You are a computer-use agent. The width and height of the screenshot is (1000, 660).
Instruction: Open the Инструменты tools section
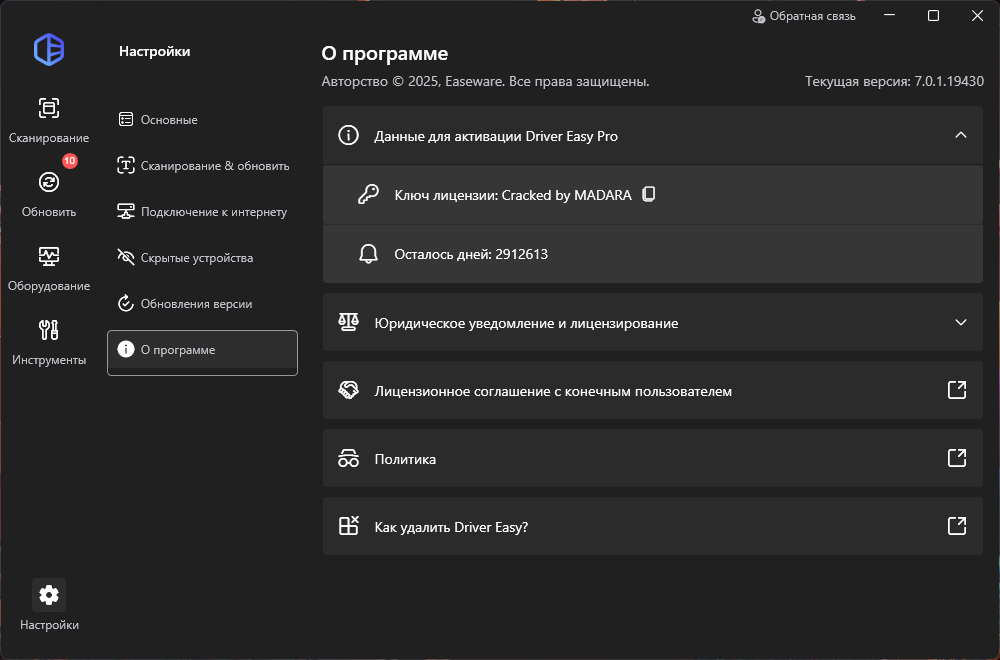pos(49,342)
